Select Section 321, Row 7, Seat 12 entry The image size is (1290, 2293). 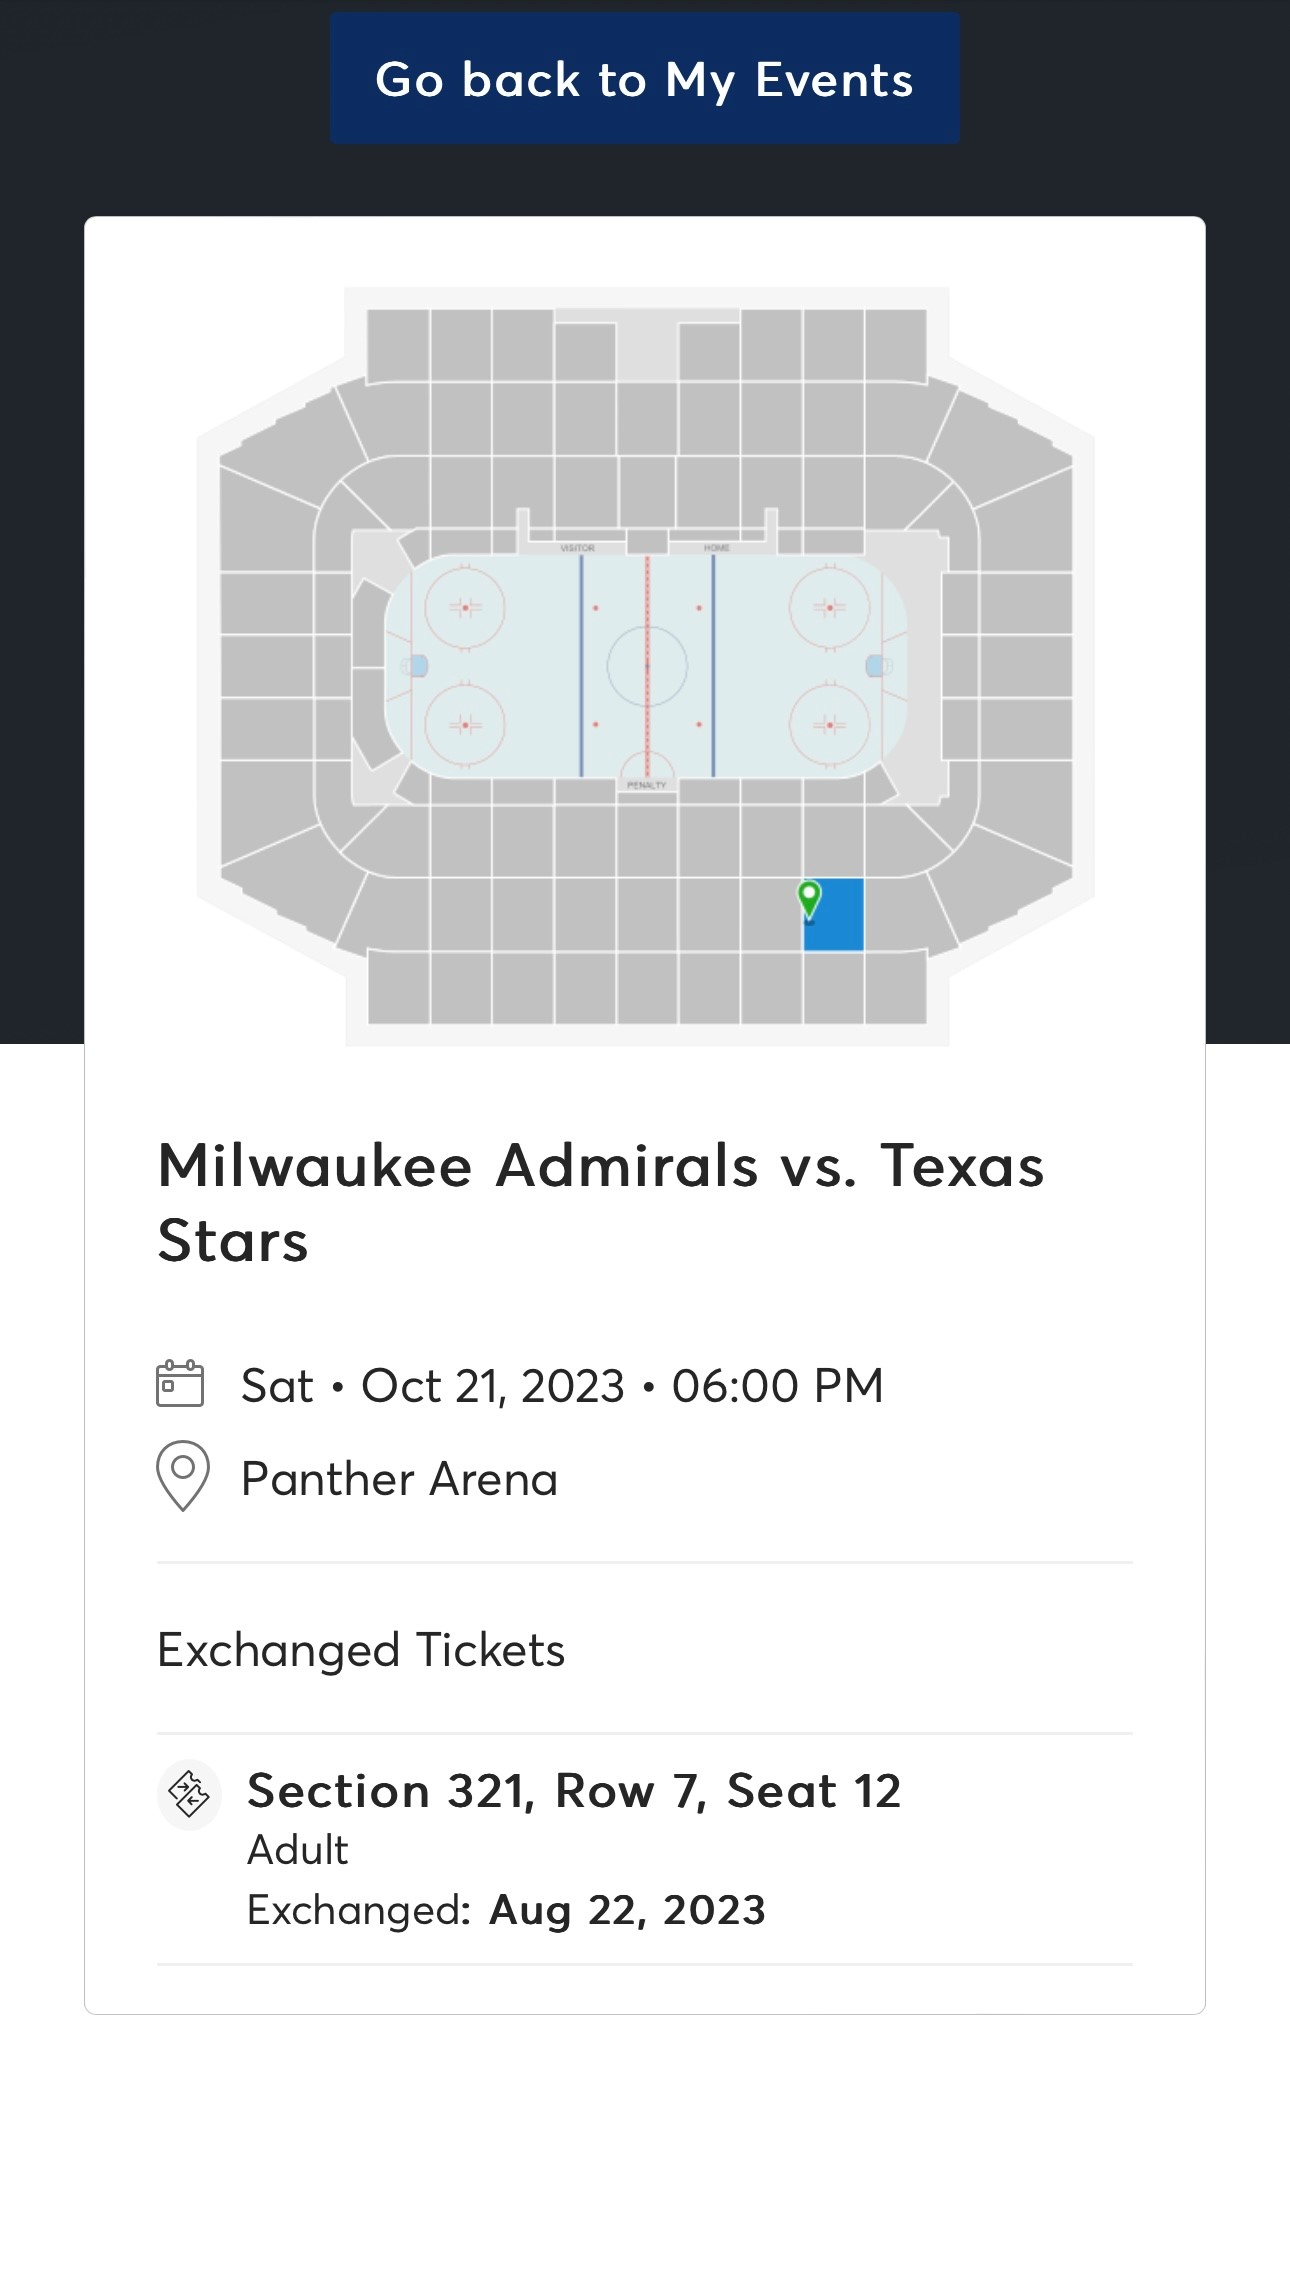coord(574,1791)
